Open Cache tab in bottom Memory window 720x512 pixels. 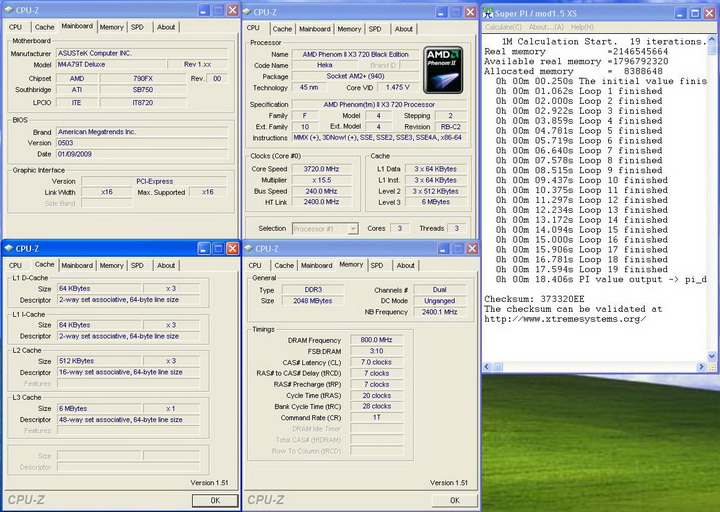click(x=284, y=265)
